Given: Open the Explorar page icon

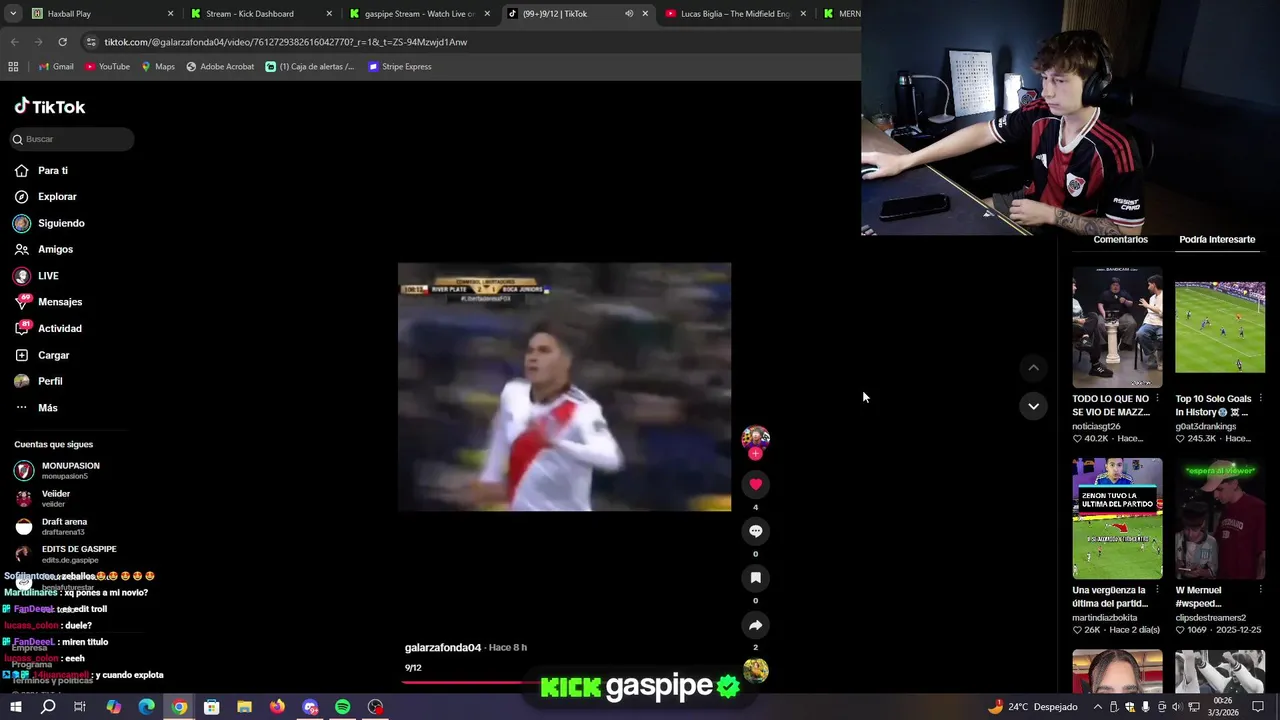Looking at the screenshot, I should coord(22,197).
